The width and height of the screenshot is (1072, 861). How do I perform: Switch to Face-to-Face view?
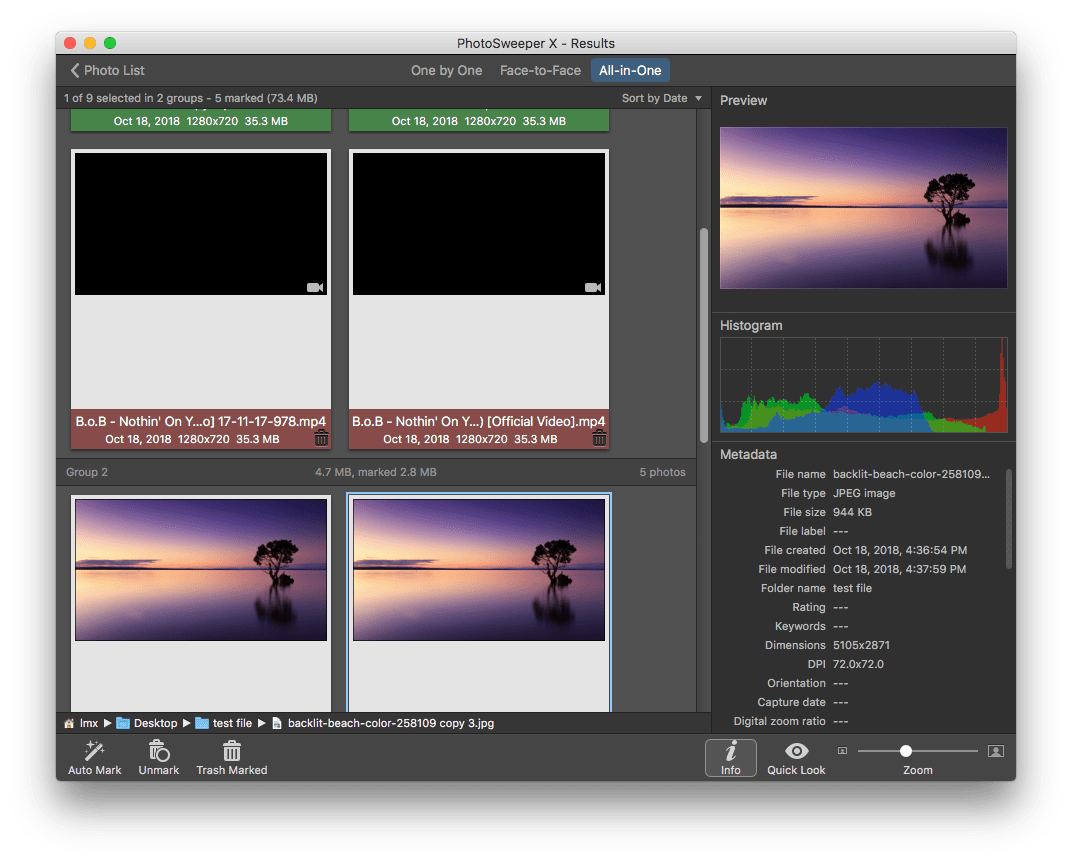[x=540, y=70]
